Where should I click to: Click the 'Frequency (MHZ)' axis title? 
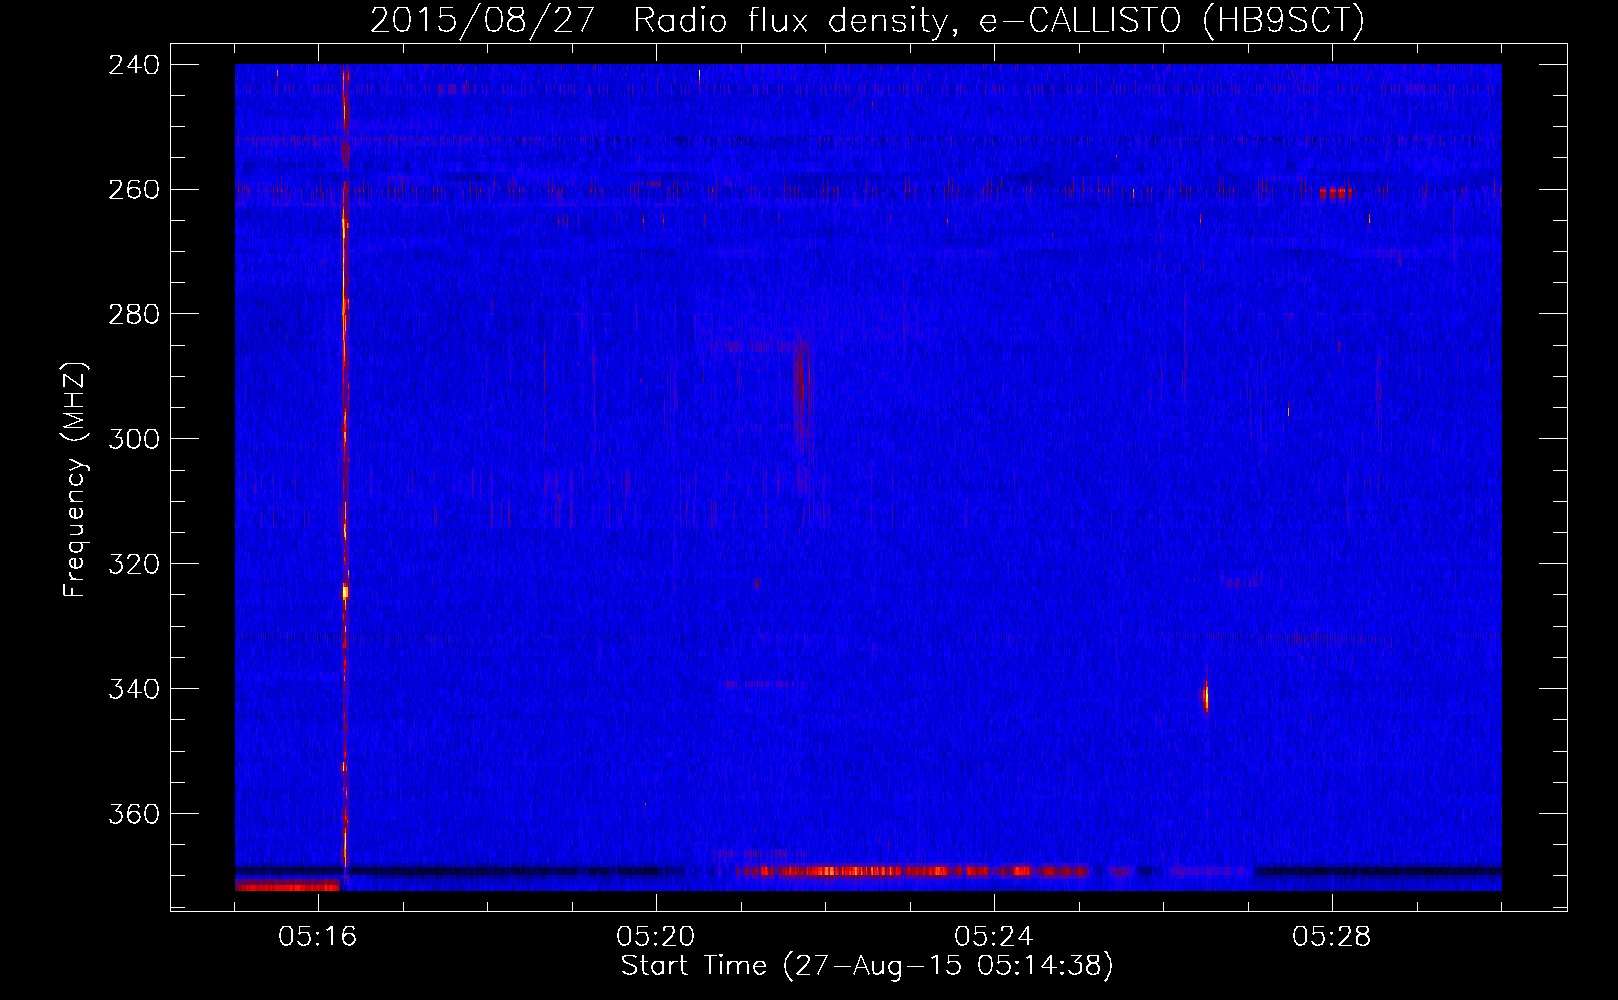tap(75, 479)
